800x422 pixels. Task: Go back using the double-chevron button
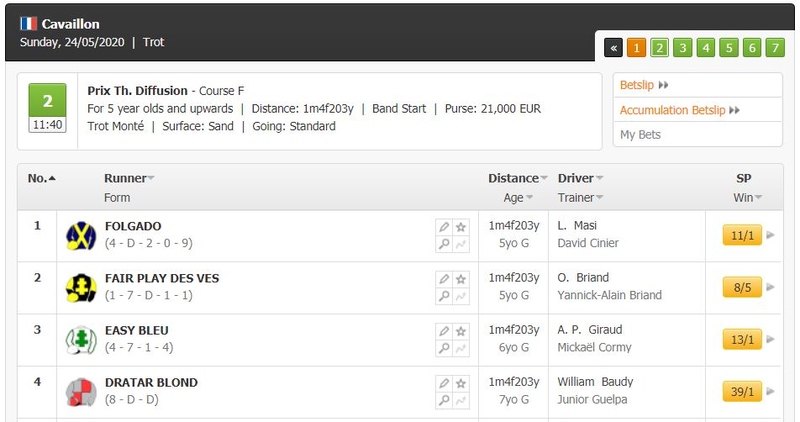(613, 48)
